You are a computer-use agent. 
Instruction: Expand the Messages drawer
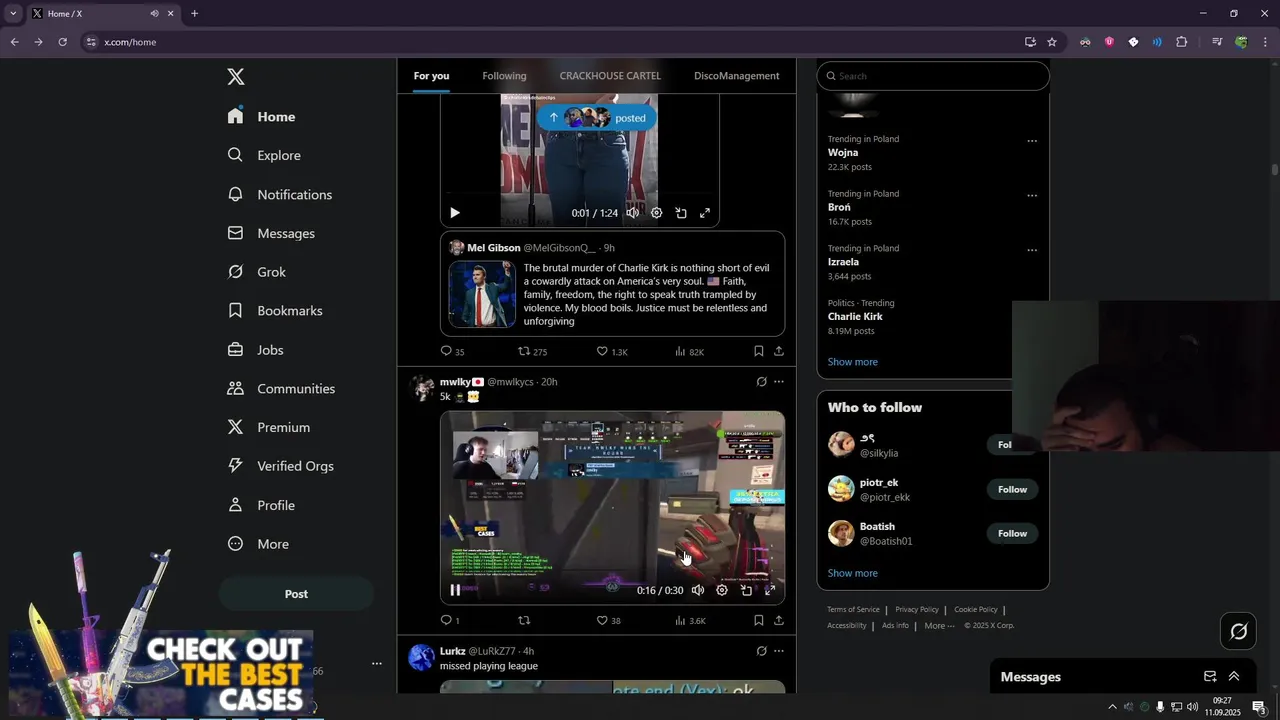(1234, 677)
